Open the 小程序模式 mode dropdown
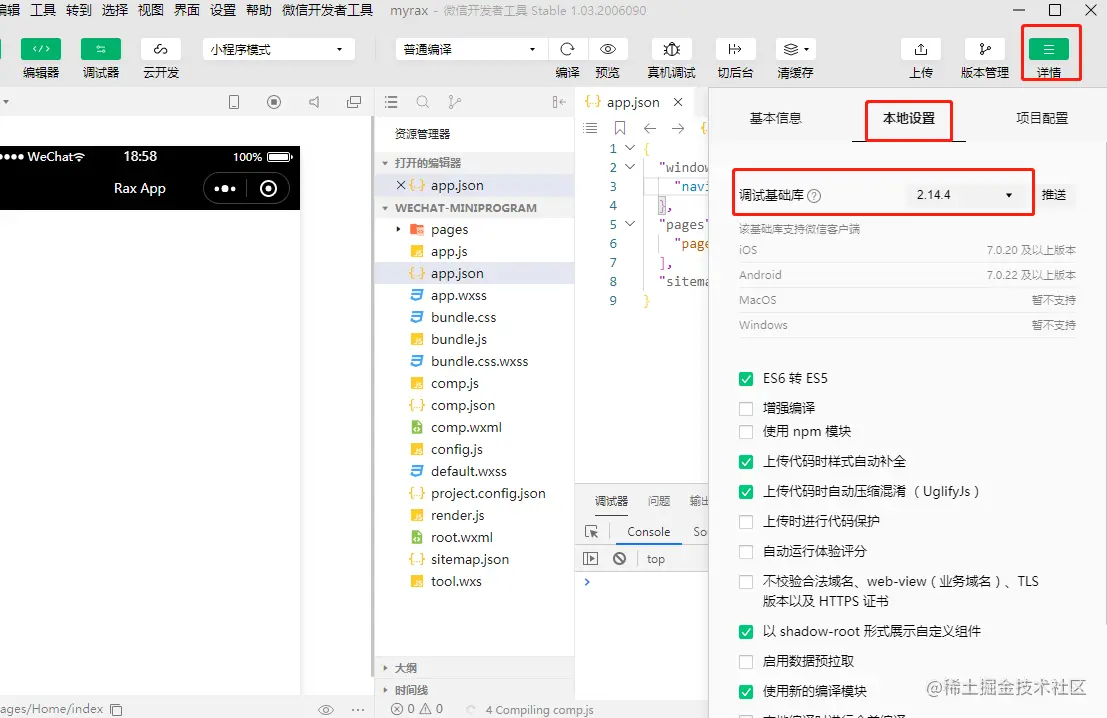 click(278, 49)
